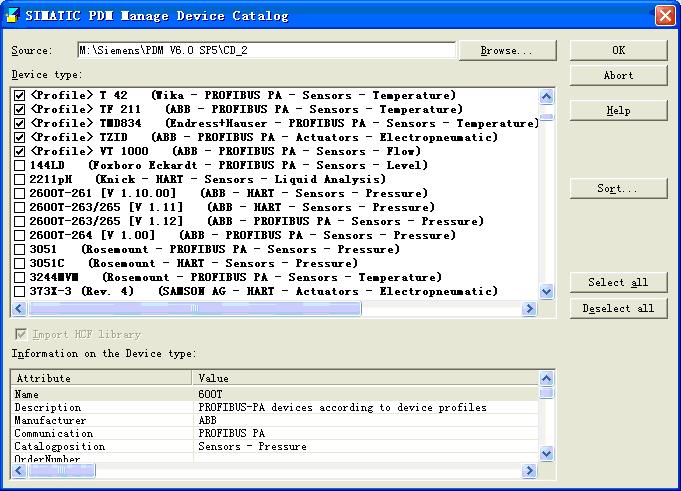The image size is (681, 491).
Task: Click device list horizontal scrollbar thumb
Action: [x=194, y=308]
